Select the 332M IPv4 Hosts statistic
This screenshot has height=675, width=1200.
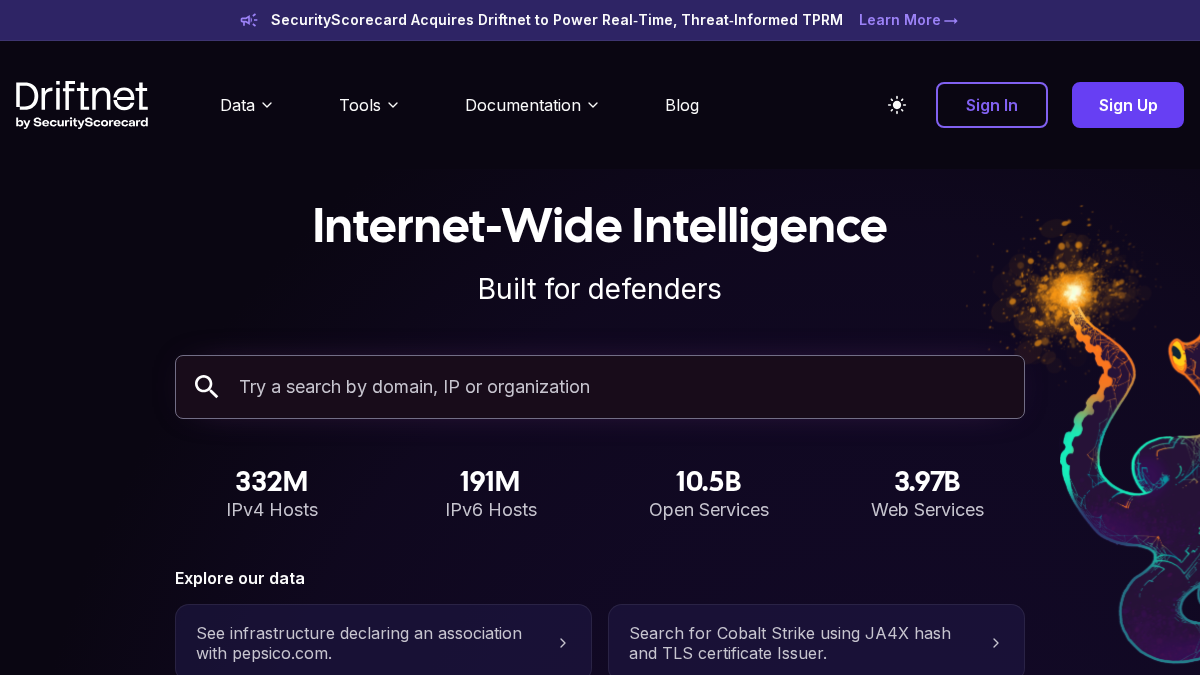[x=272, y=494]
